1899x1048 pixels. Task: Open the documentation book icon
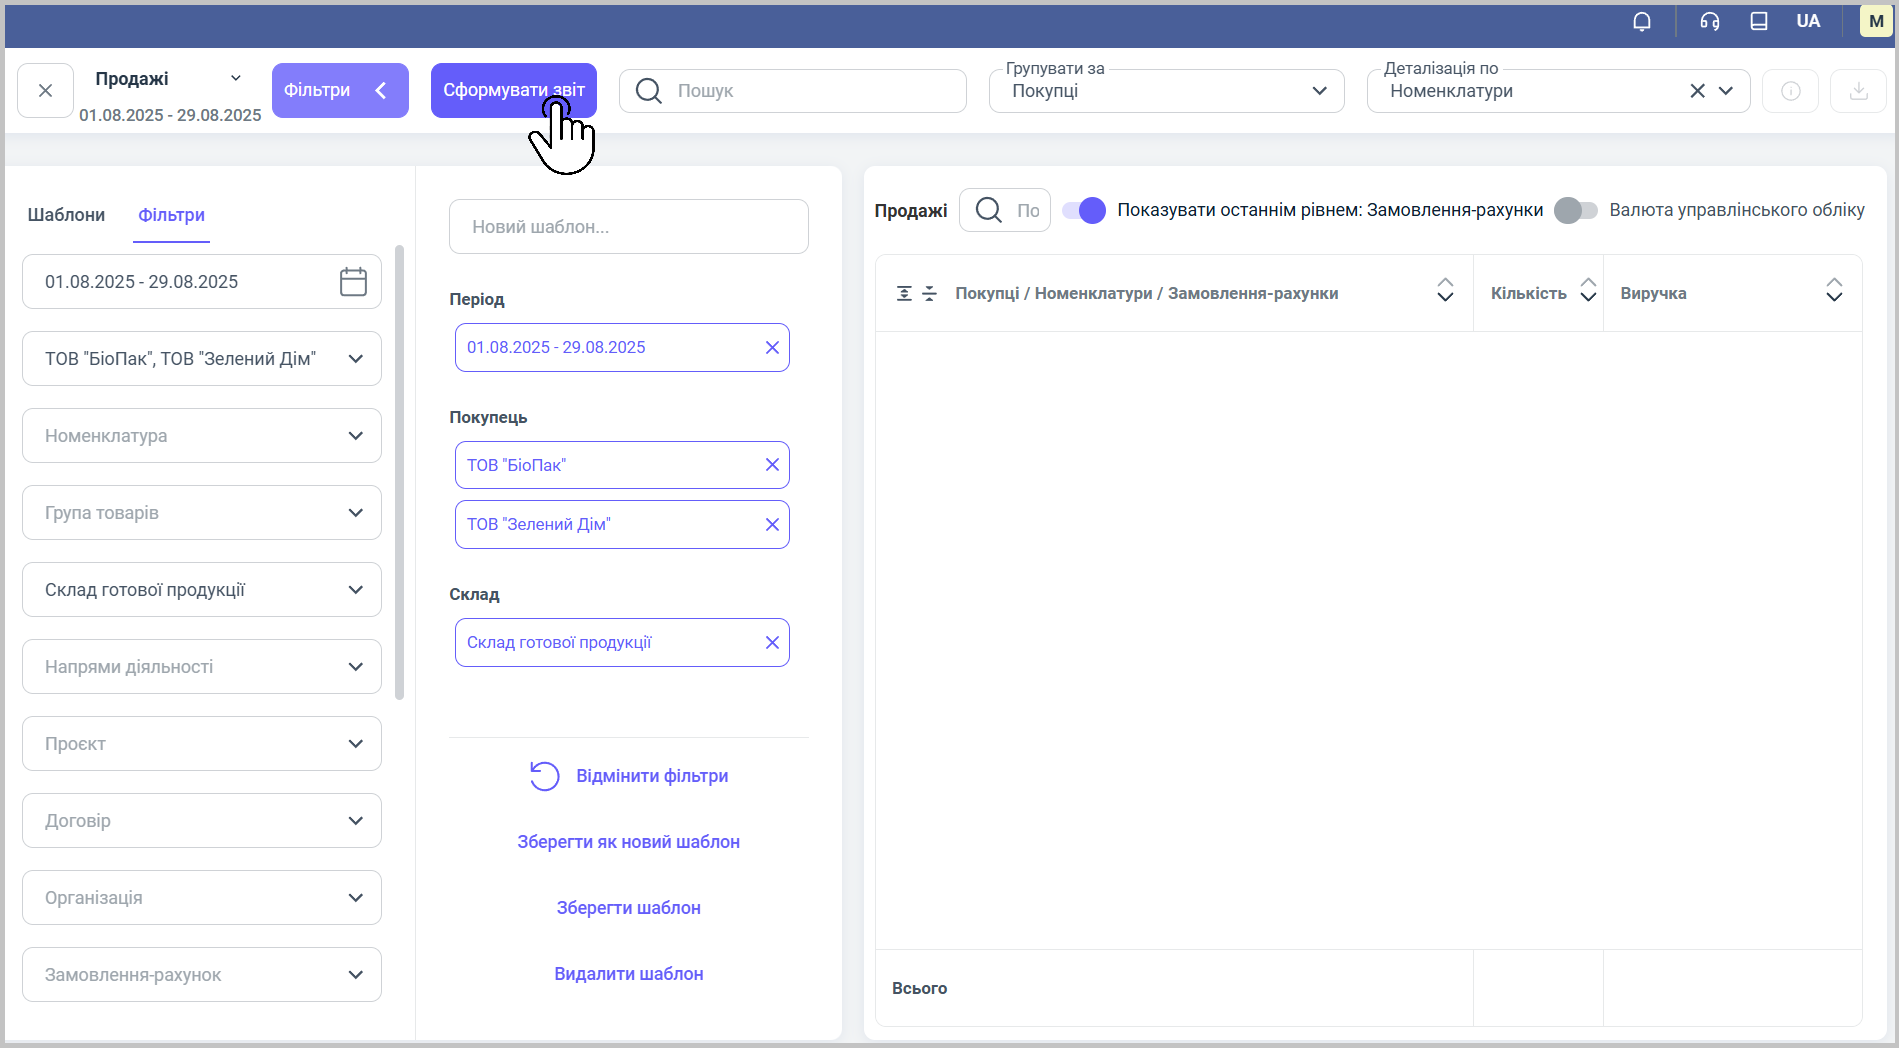tap(1758, 21)
